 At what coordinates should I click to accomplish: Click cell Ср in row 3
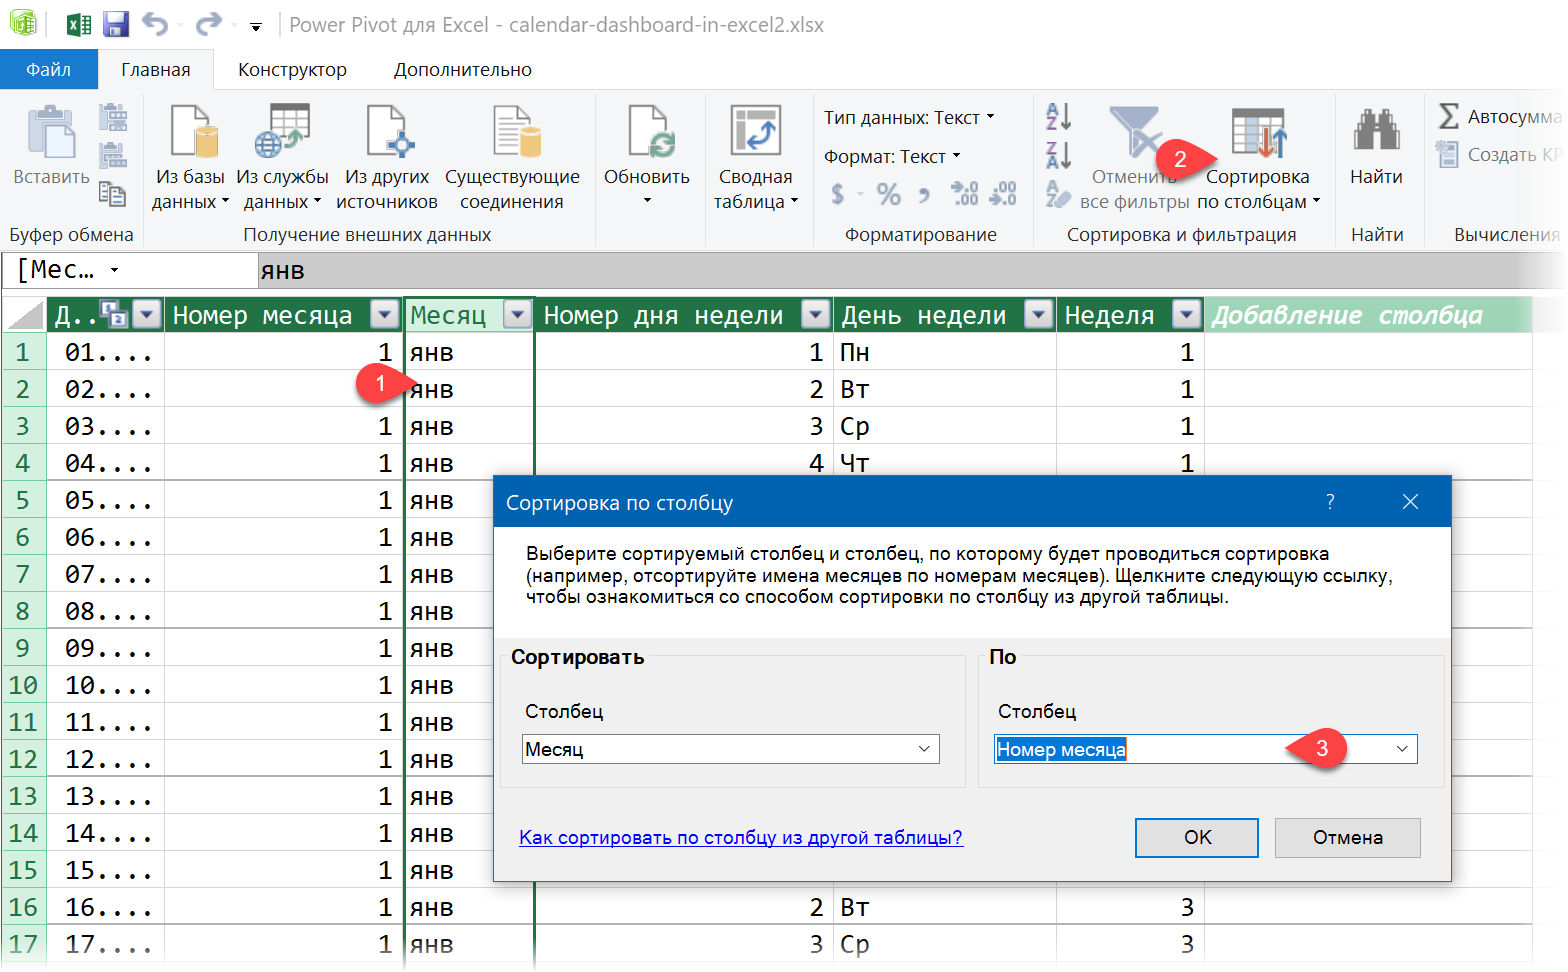coord(945,426)
